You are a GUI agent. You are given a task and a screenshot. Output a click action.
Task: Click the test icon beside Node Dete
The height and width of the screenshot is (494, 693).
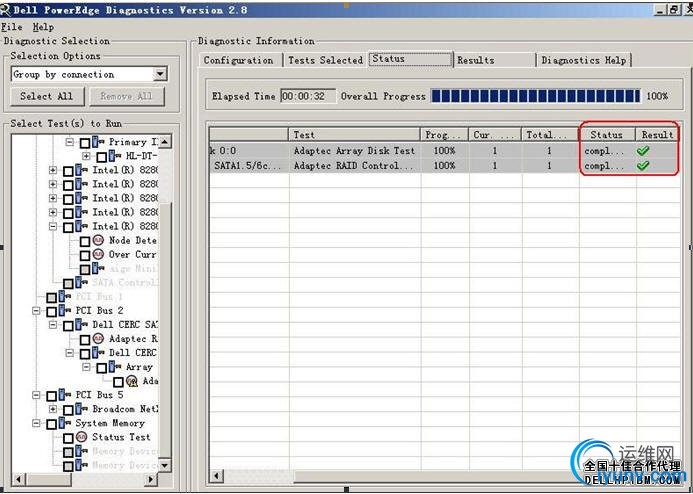point(98,240)
